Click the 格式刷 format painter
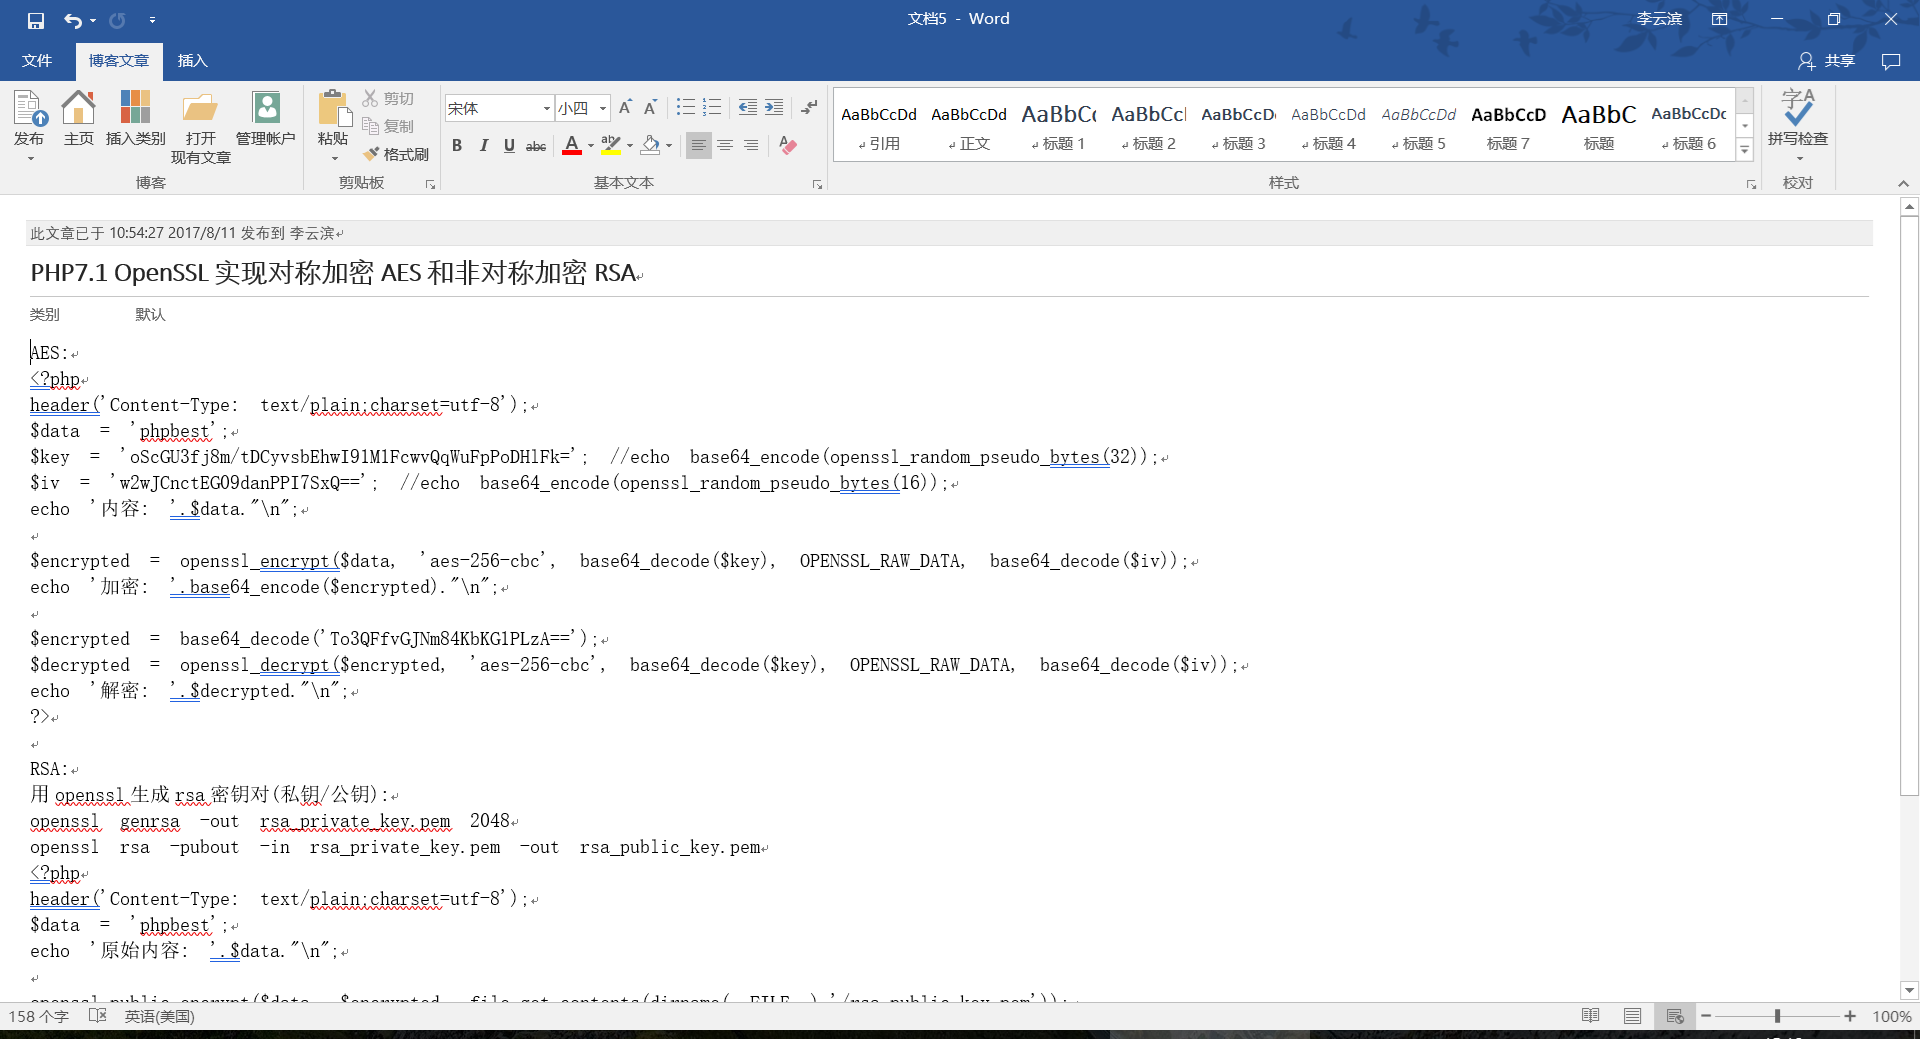Viewport: 1920px width, 1039px height. coord(396,154)
